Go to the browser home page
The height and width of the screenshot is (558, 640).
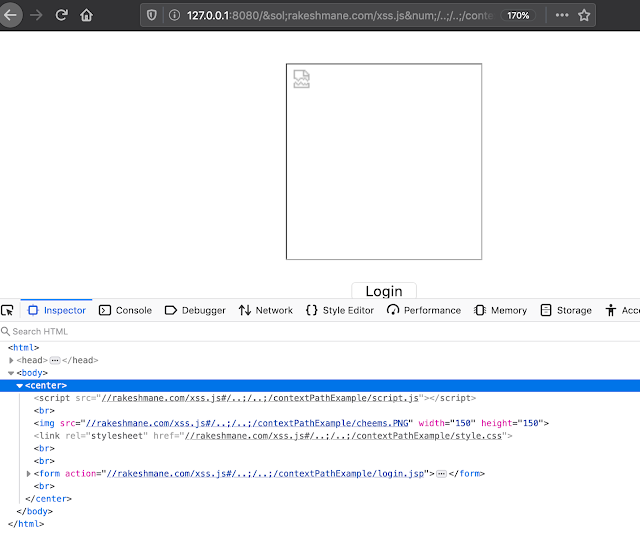coord(87,16)
